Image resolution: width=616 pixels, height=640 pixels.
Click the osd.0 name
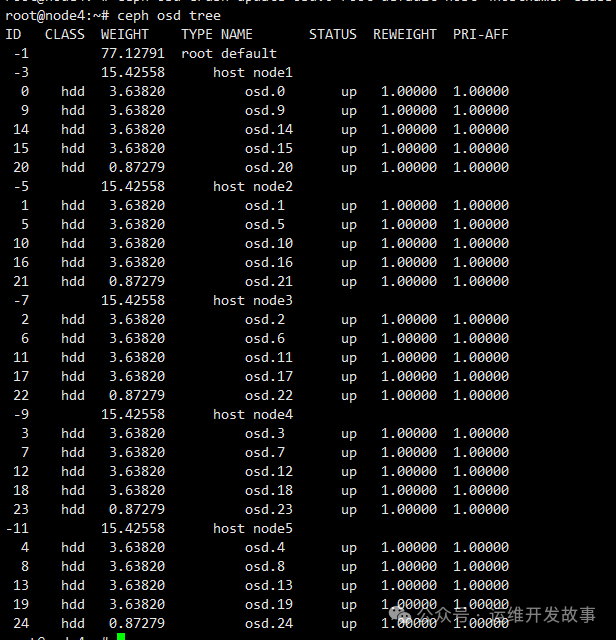tap(265, 91)
